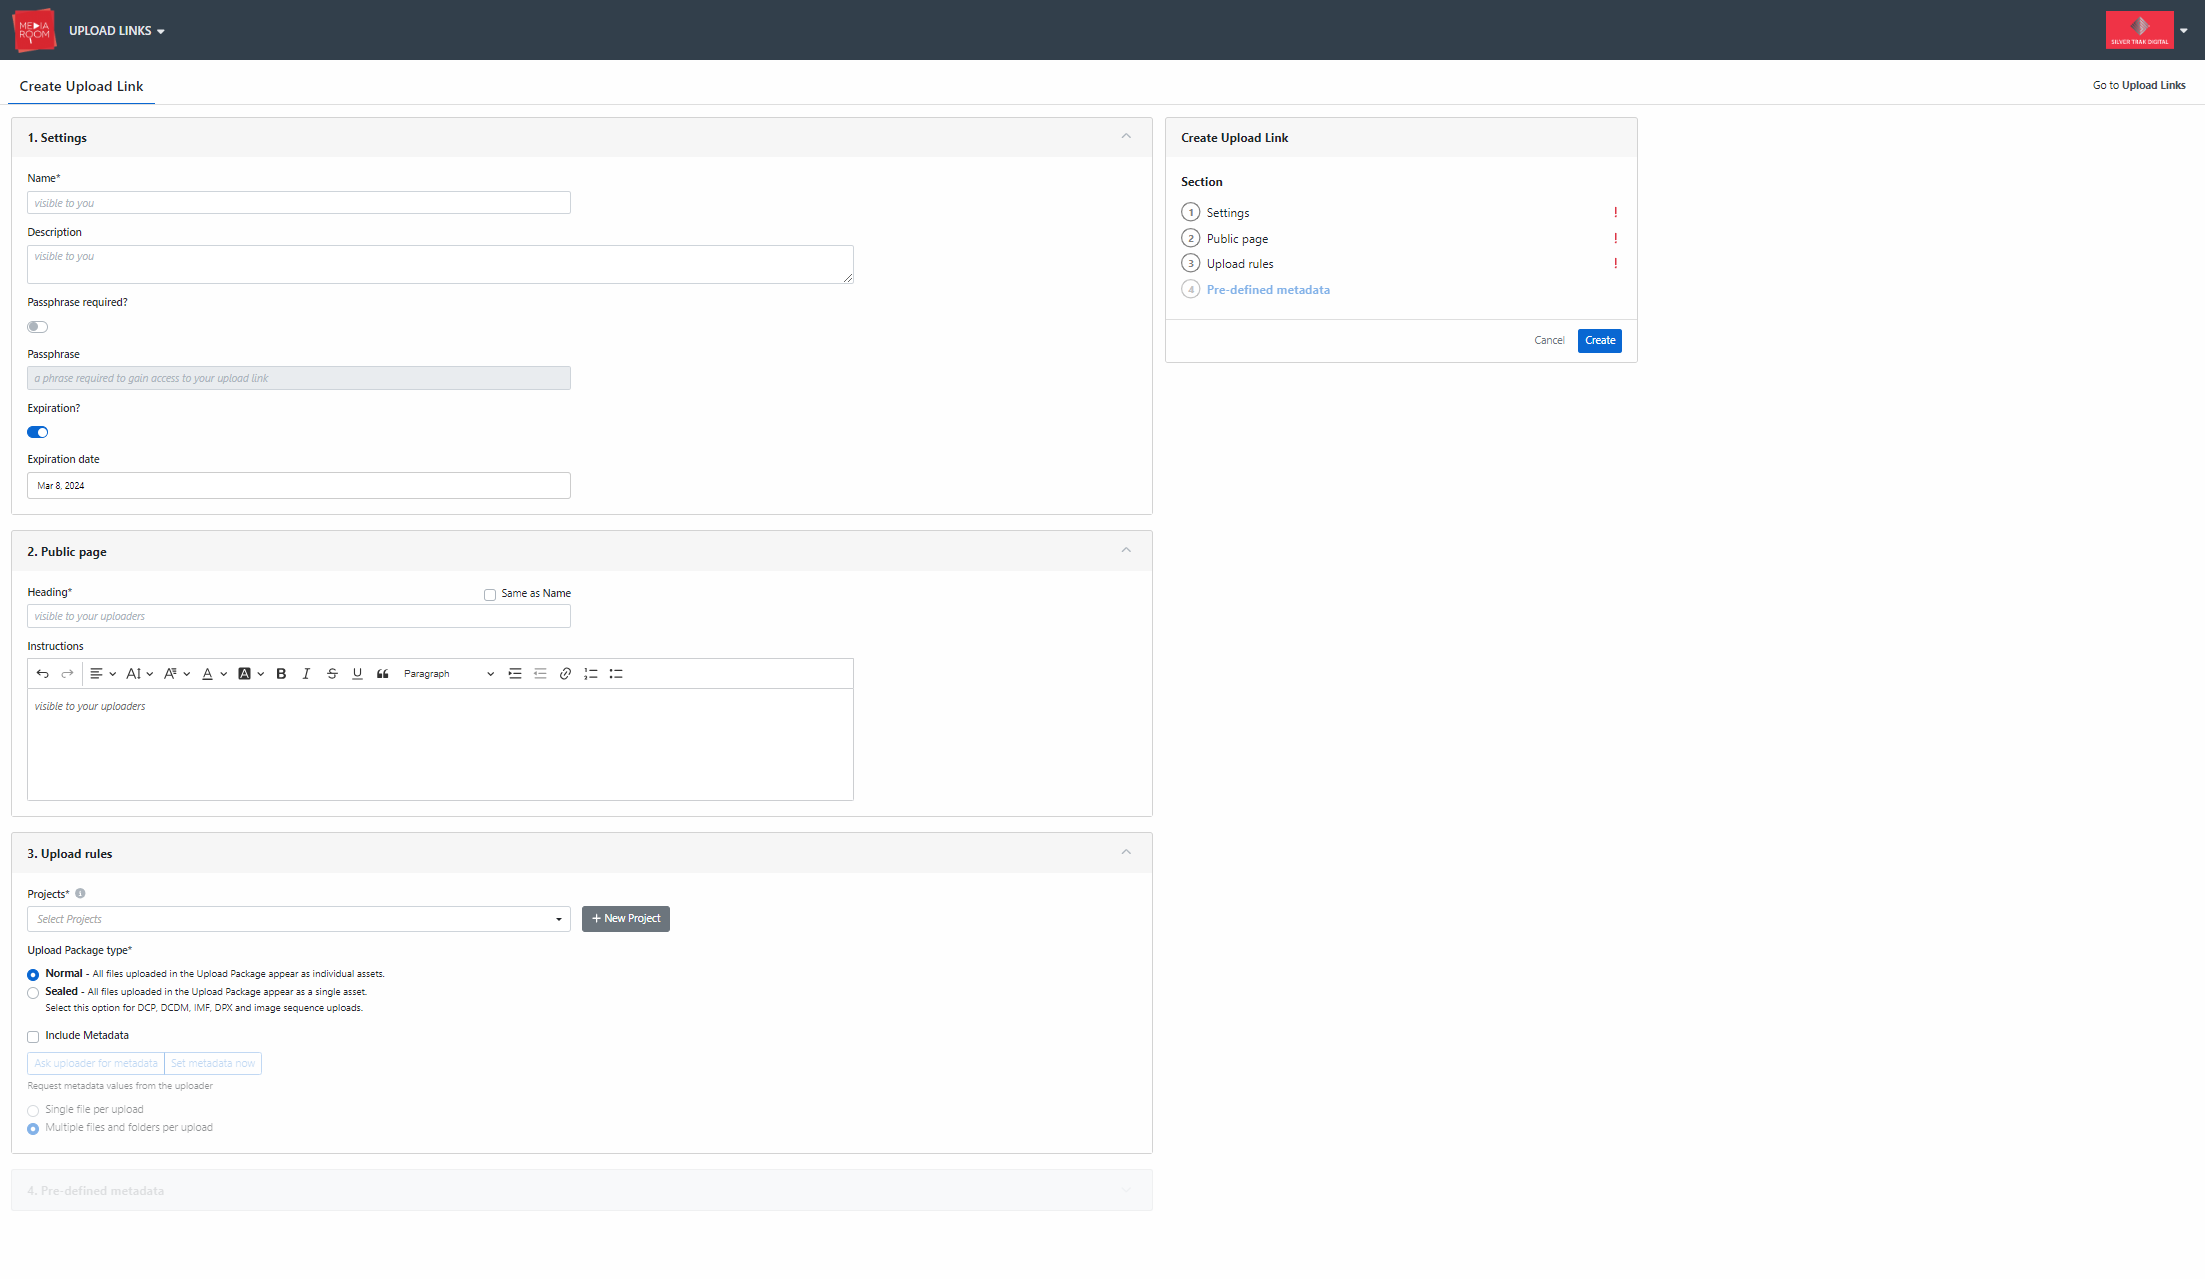Open the font background color picker
Screen dimensions: 2205x1279
(250, 674)
